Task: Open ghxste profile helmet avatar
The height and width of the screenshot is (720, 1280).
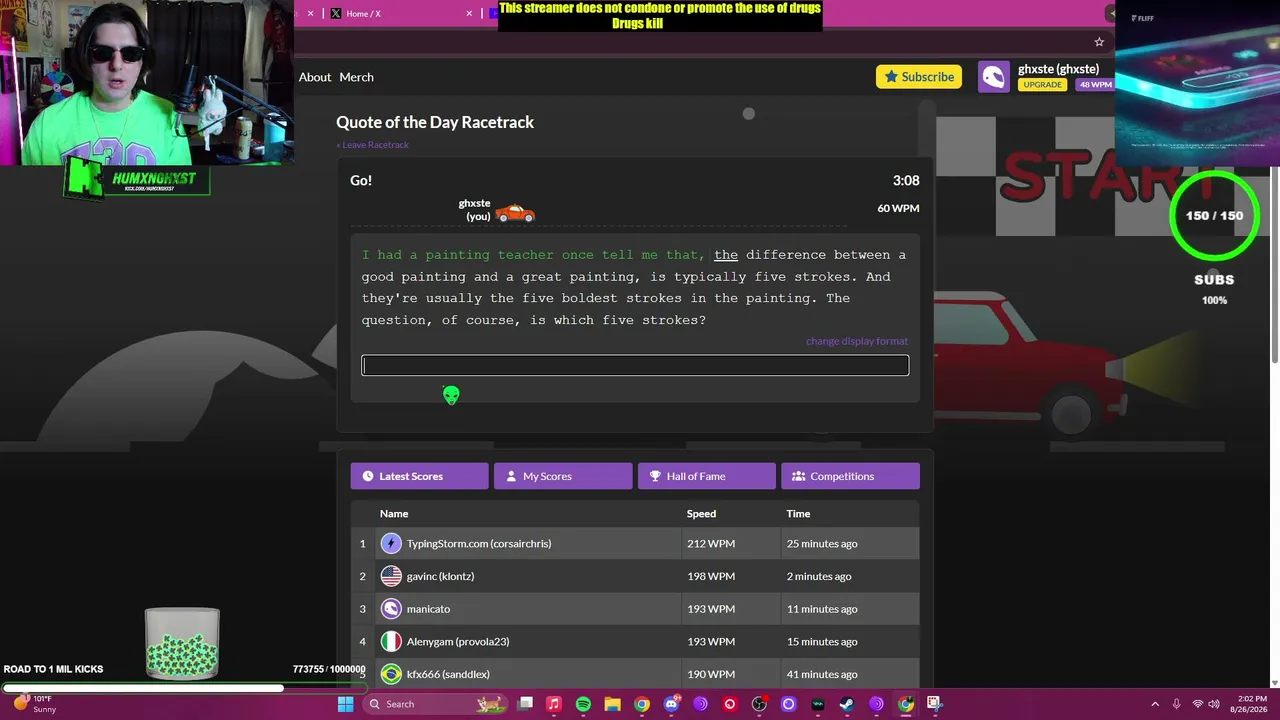Action: (993, 77)
